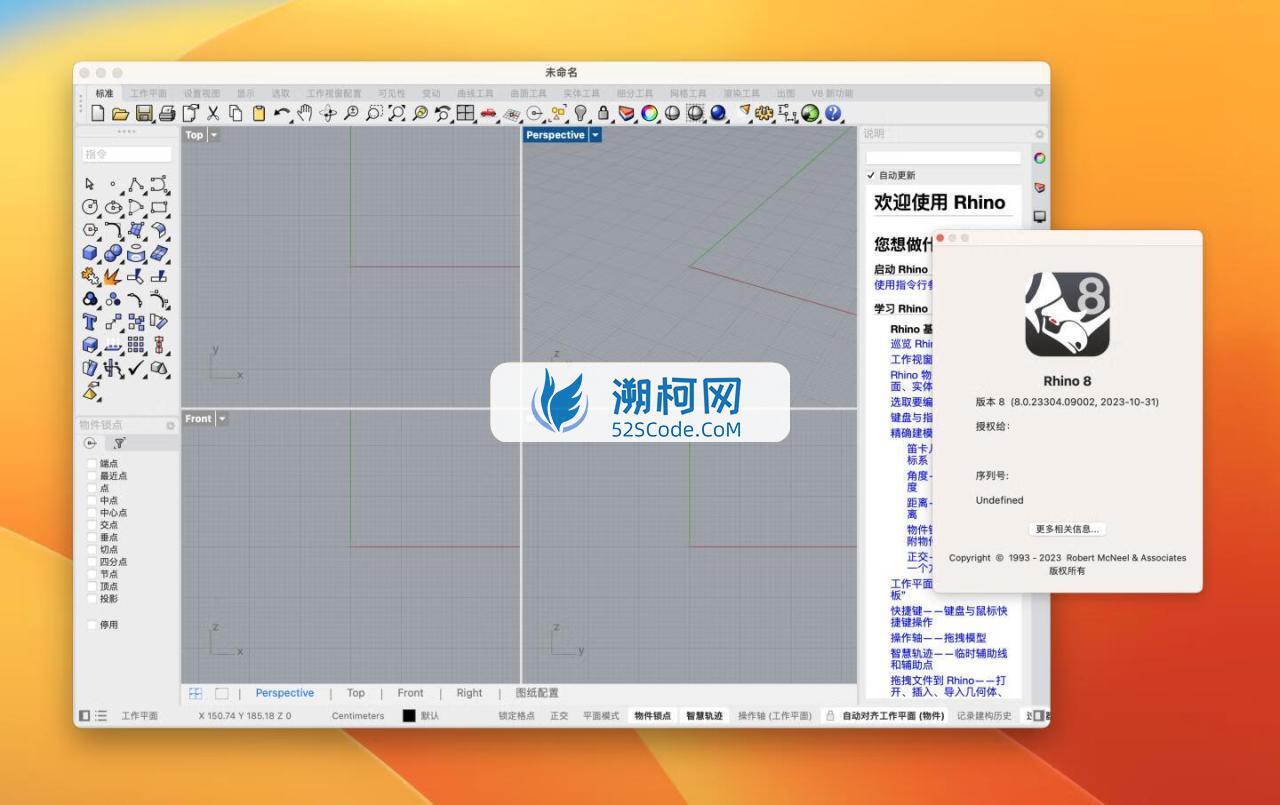Enable the 垂点 object snap checkbox
Screen dimensions: 1280x805
pos(92,537)
